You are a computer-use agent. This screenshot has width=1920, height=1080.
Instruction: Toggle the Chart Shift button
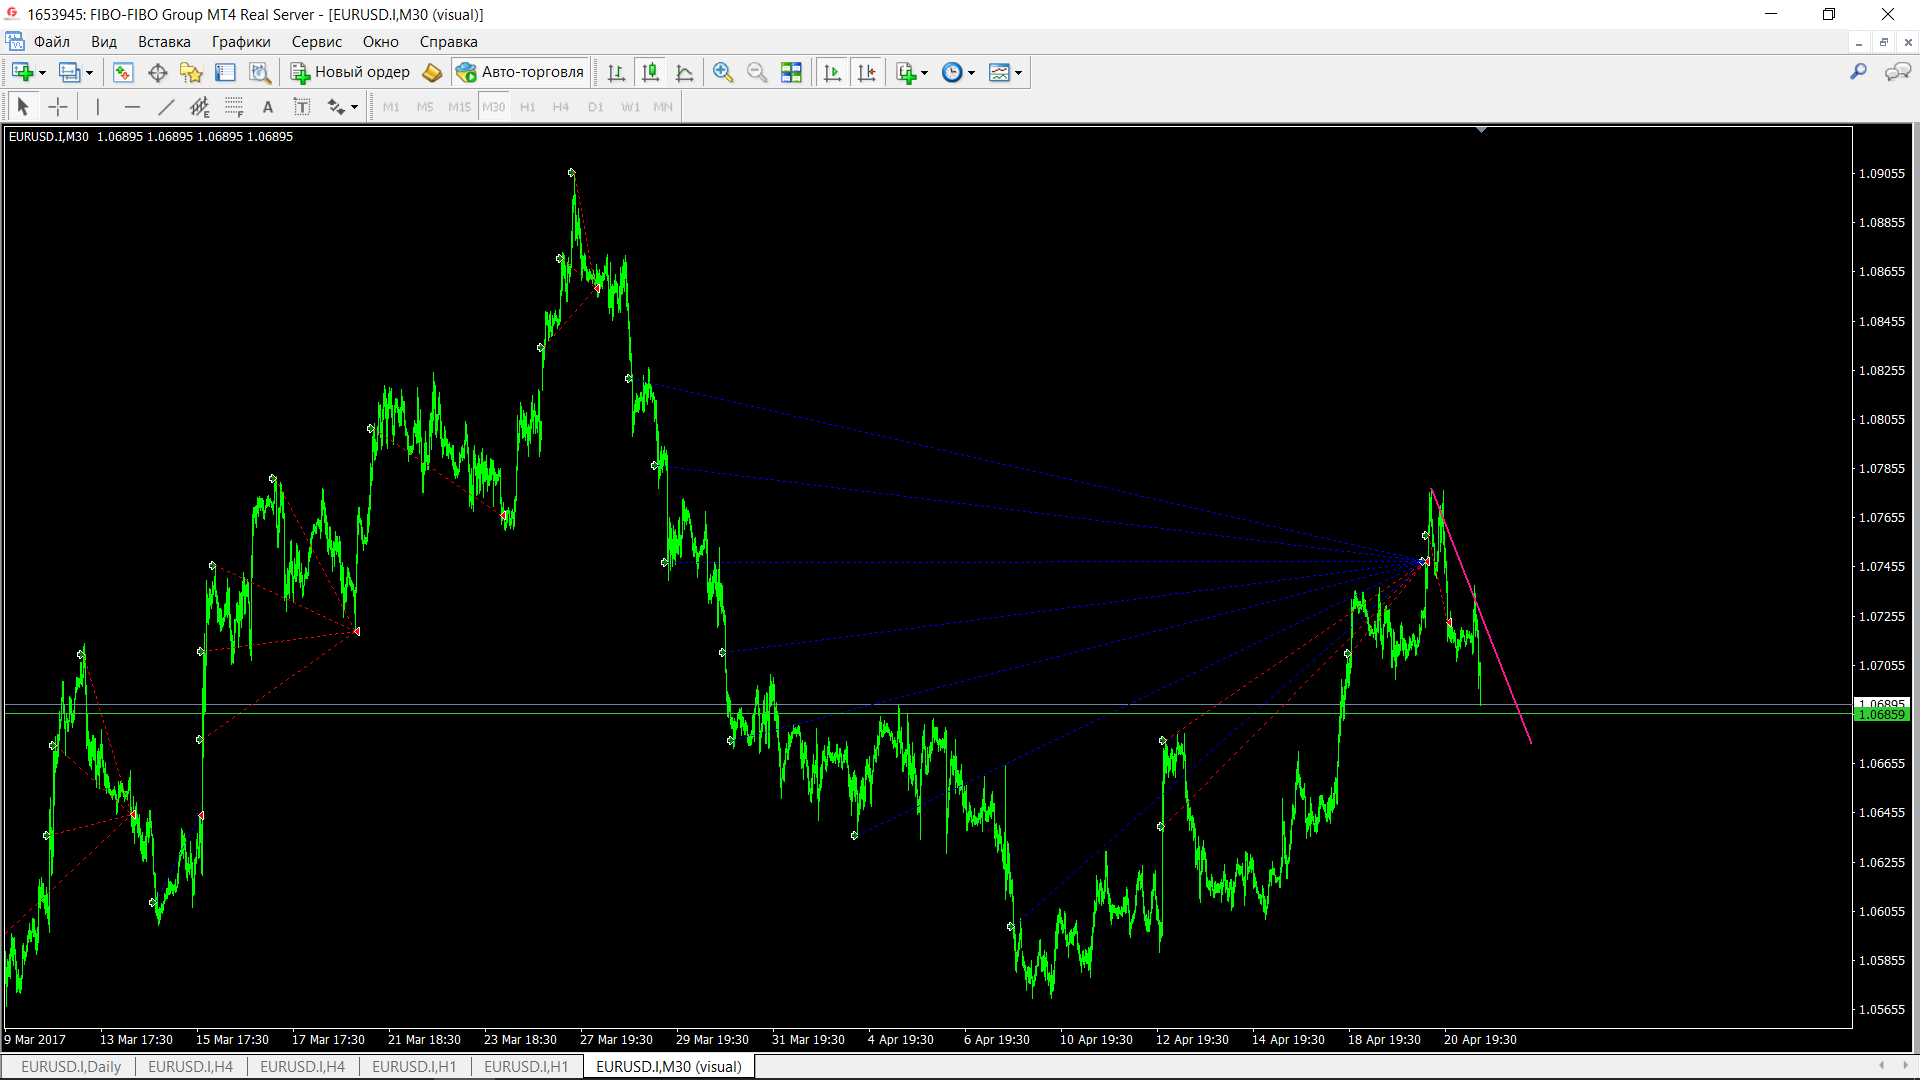coord(866,72)
